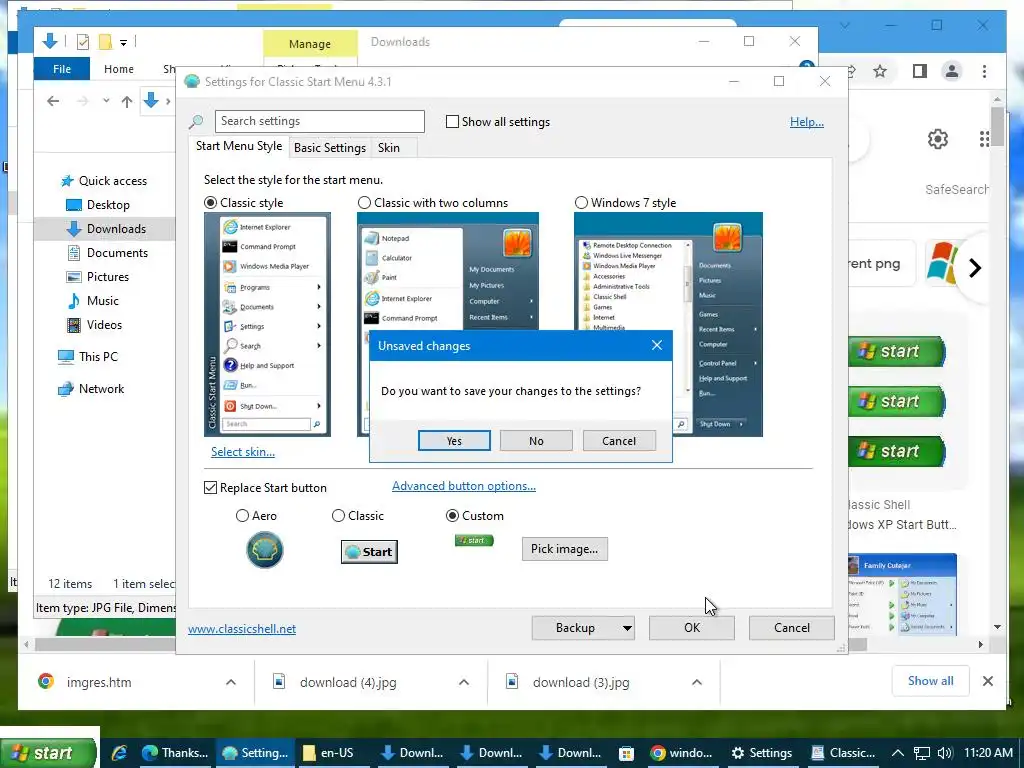This screenshot has width=1024, height=768.
Task: Open the Help link
Action: [x=807, y=122]
